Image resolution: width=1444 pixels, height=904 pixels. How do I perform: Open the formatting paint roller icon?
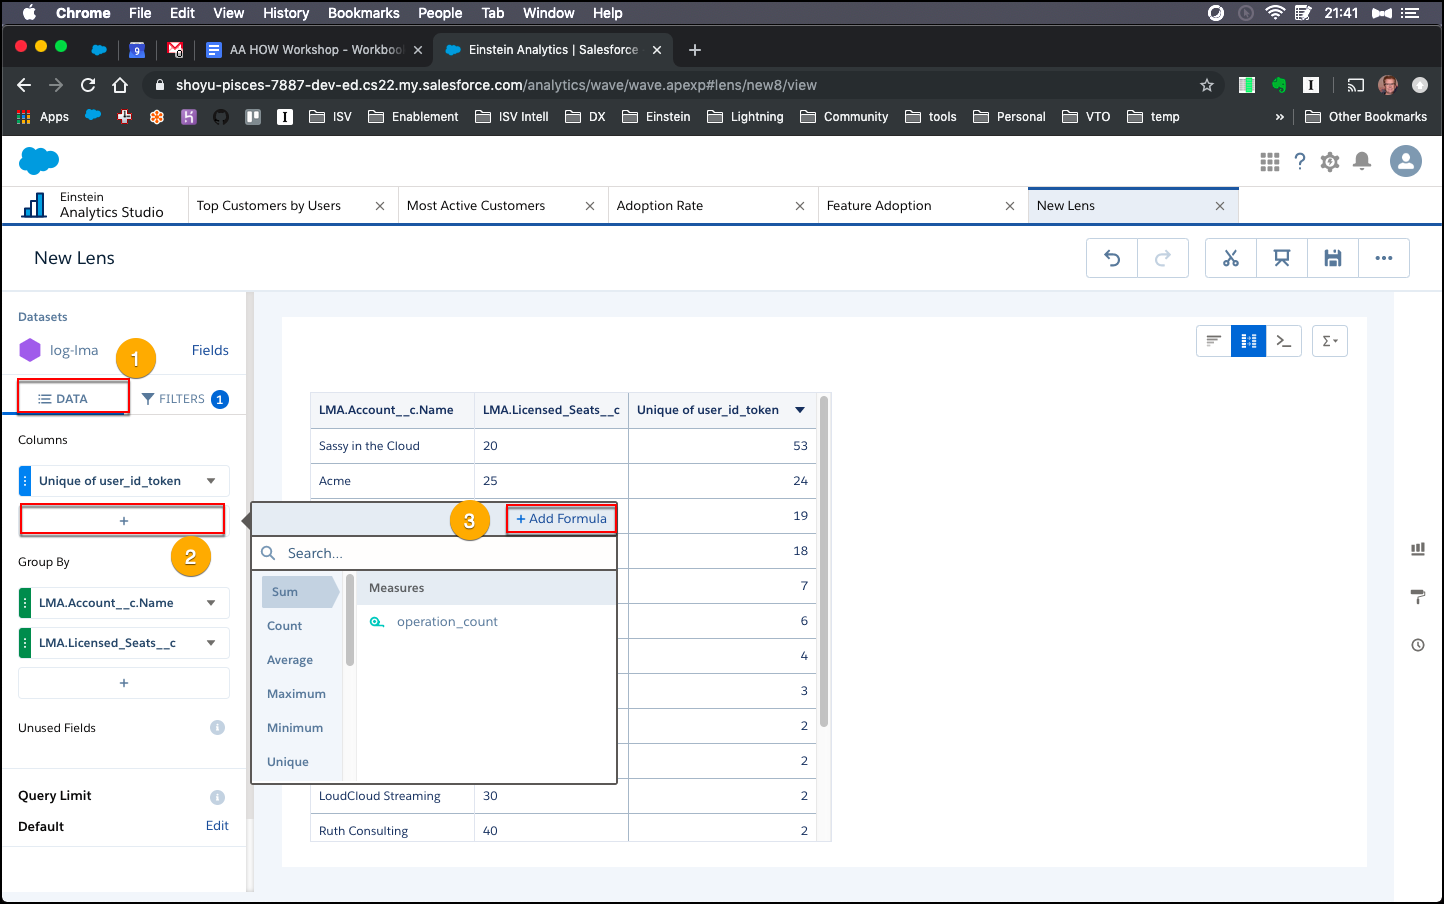click(1418, 597)
